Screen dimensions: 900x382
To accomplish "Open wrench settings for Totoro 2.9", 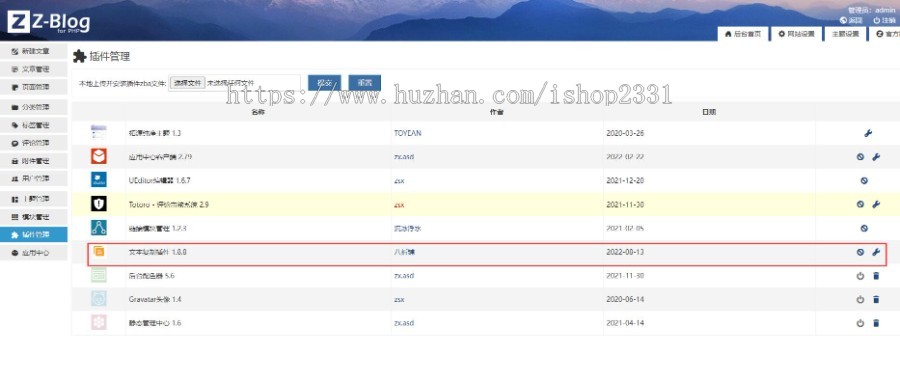I will pos(876,204).
